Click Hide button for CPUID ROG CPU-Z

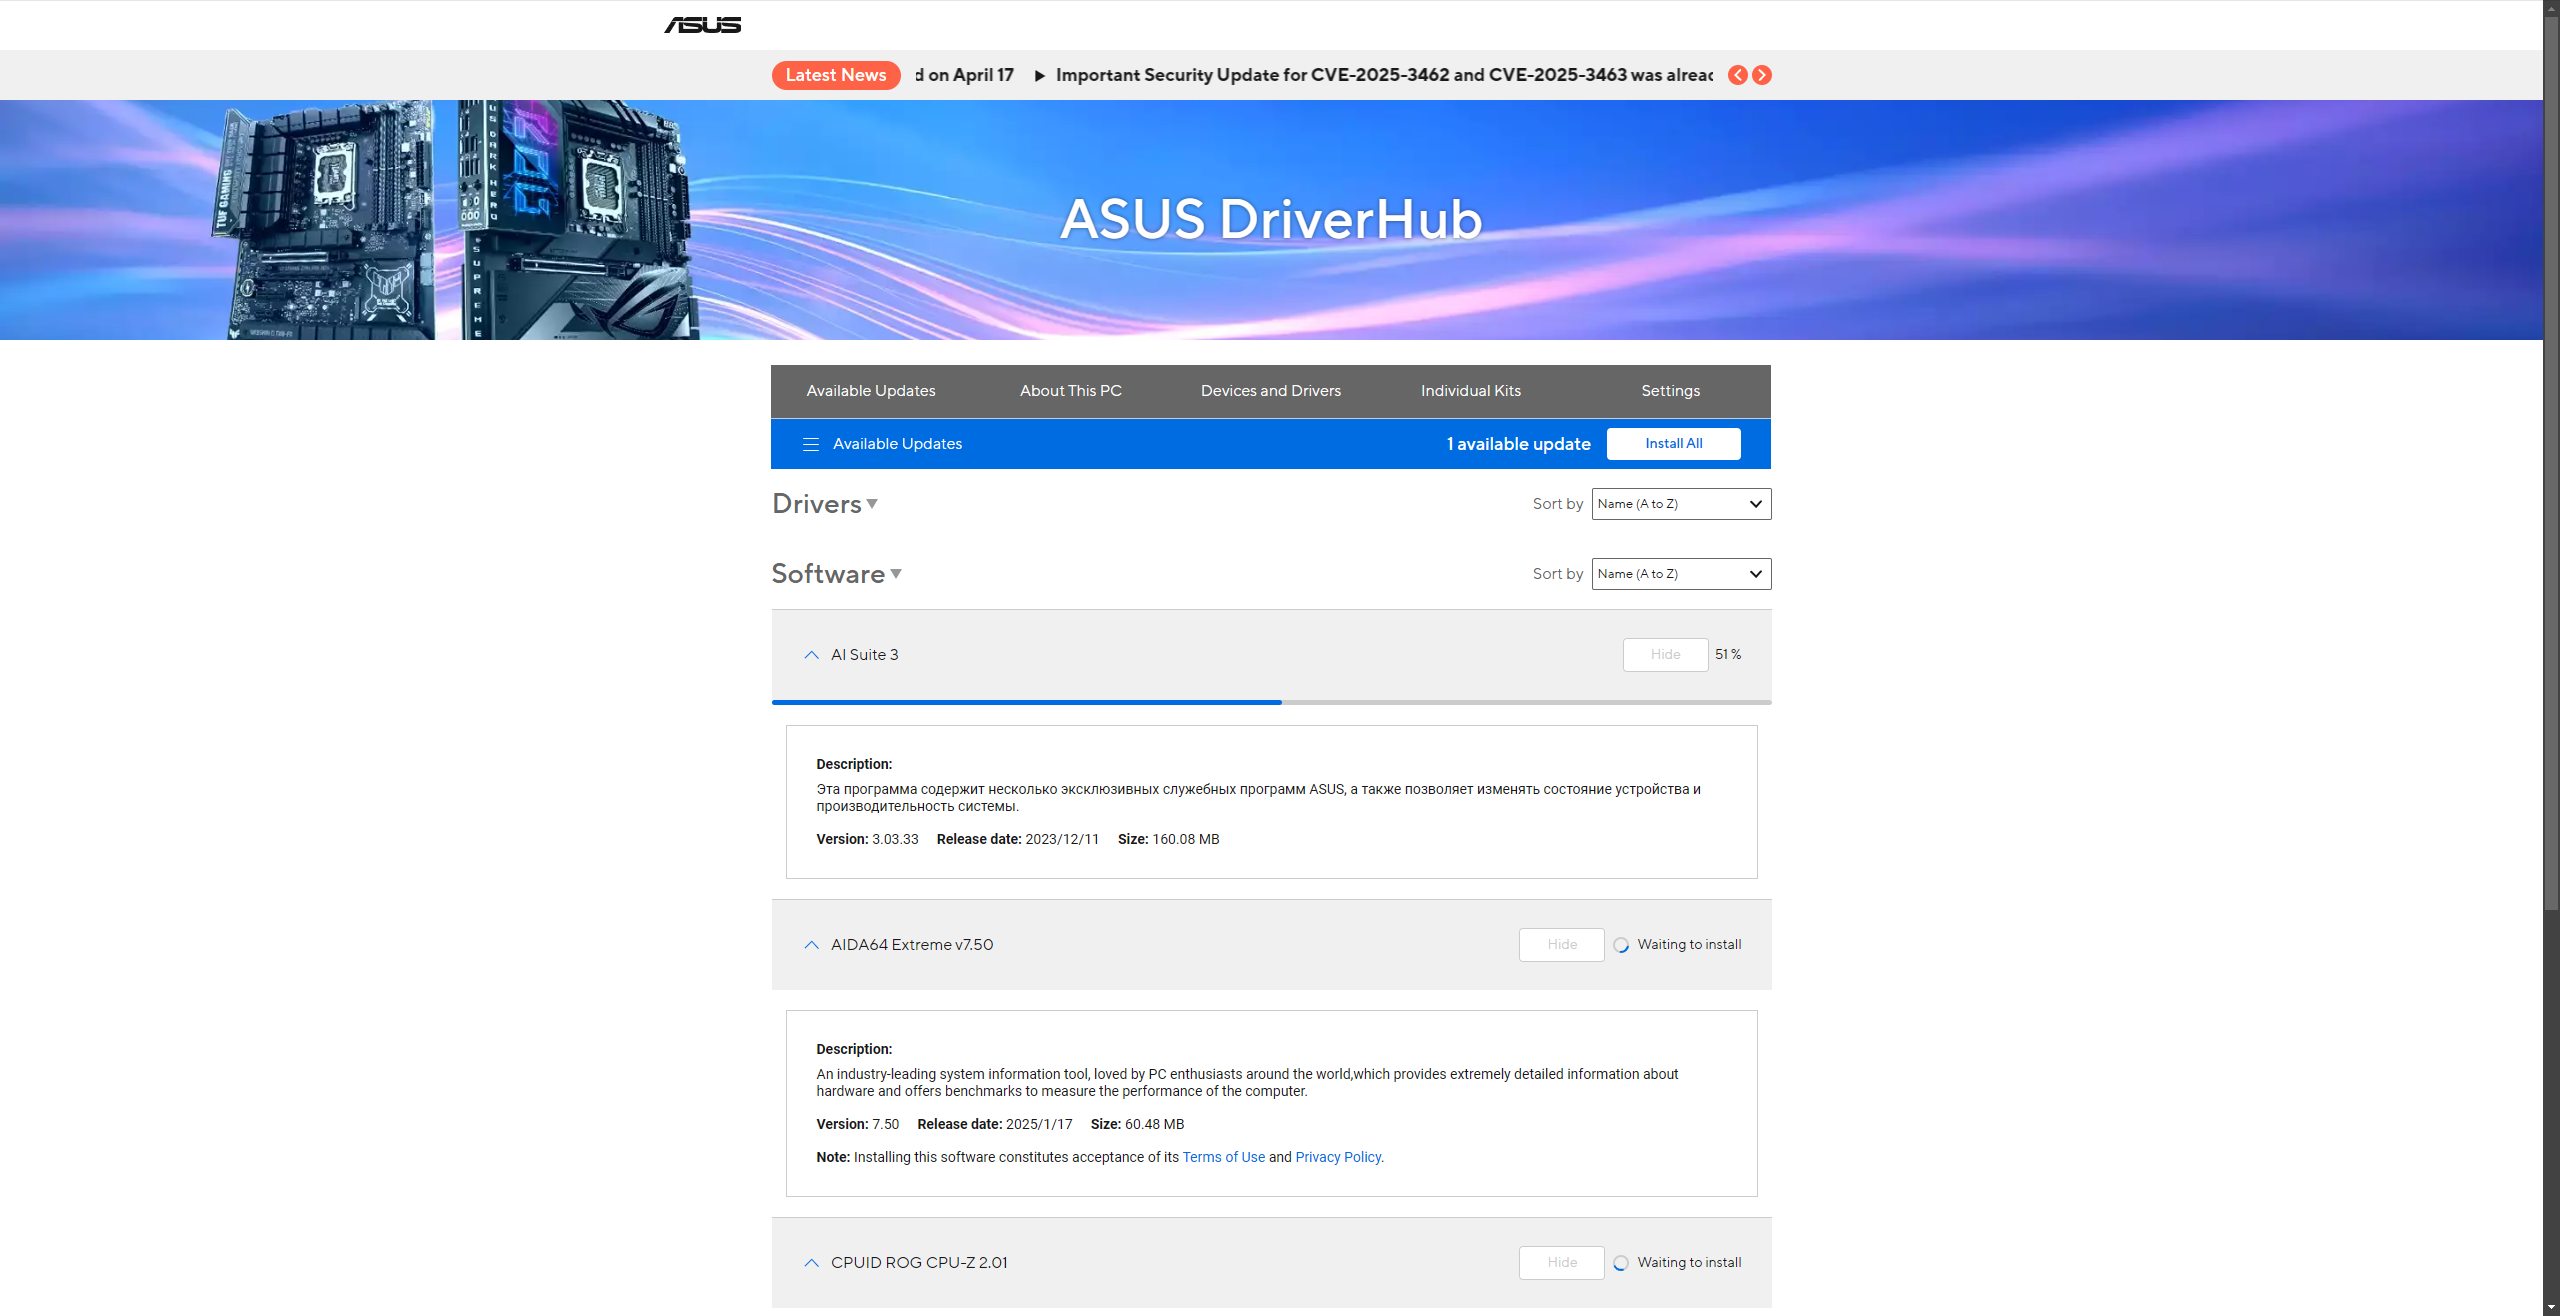click(x=1562, y=1263)
